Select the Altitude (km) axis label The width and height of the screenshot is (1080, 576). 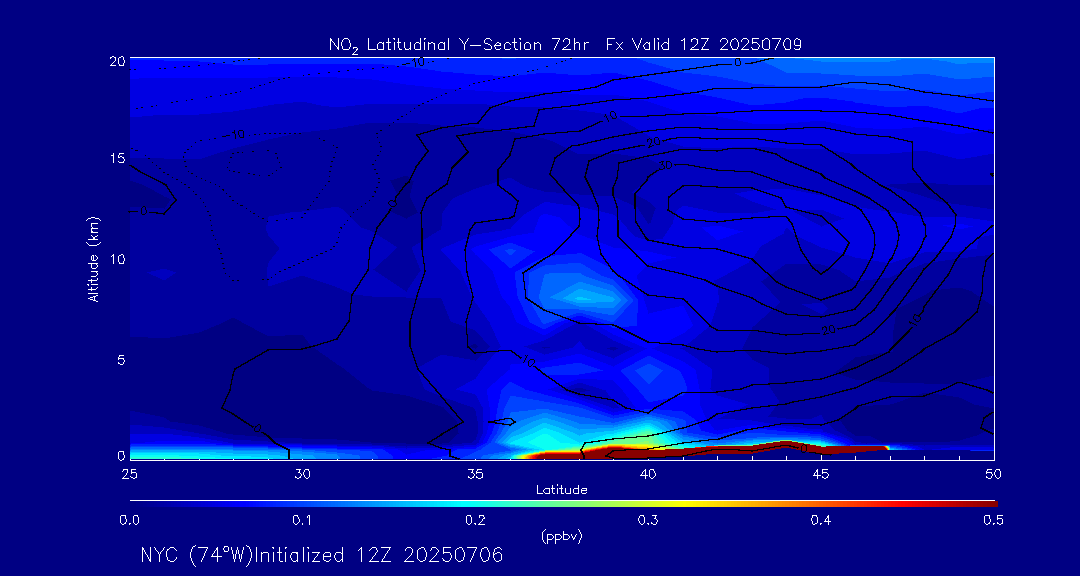(x=93, y=258)
